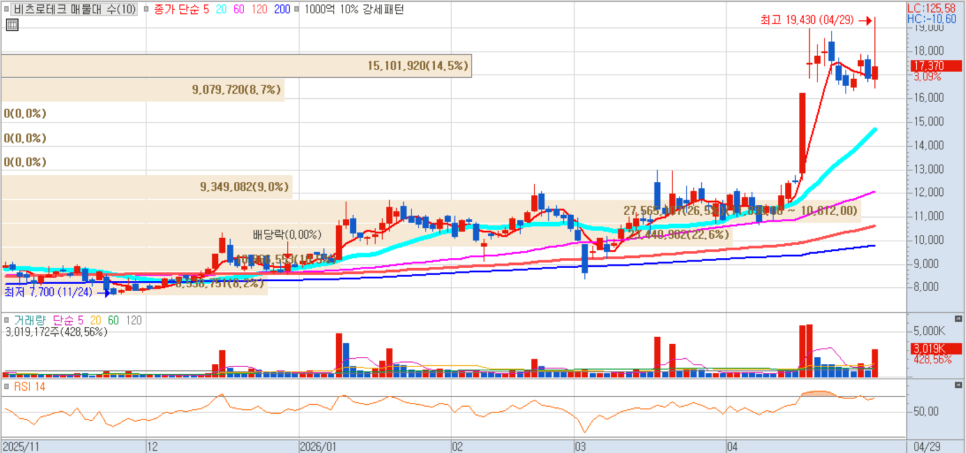966x453 pixels.
Task: Click the 2026/01 date label on time axis
Action: pyautogui.click(x=319, y=445)
